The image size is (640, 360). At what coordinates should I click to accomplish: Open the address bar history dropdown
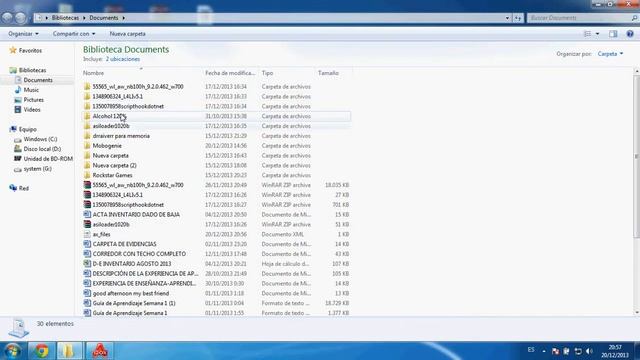tap(507, 18)
